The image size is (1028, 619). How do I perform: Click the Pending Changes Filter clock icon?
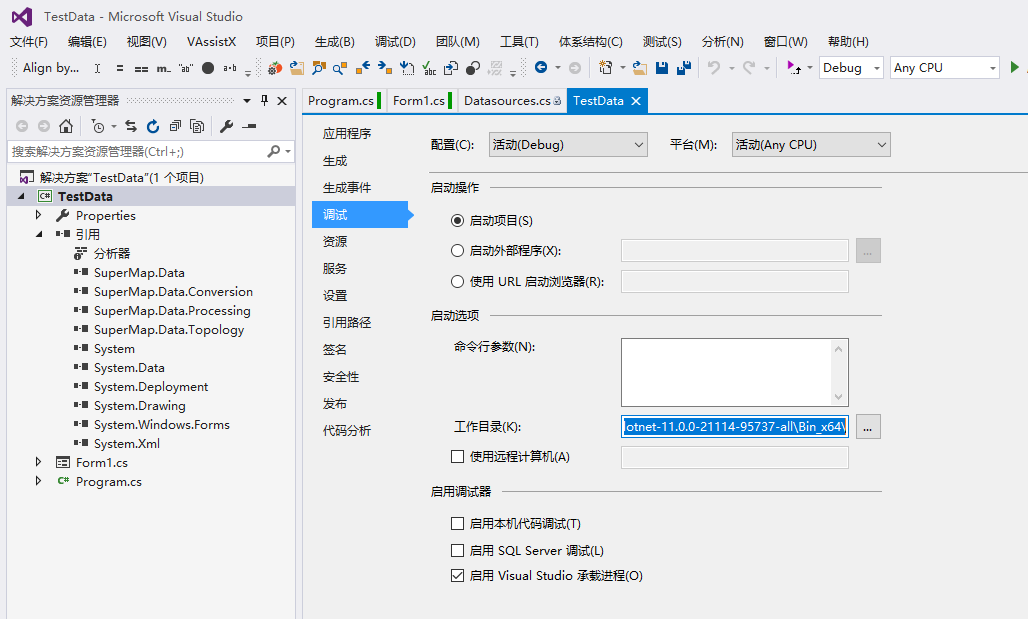point(98,126)
